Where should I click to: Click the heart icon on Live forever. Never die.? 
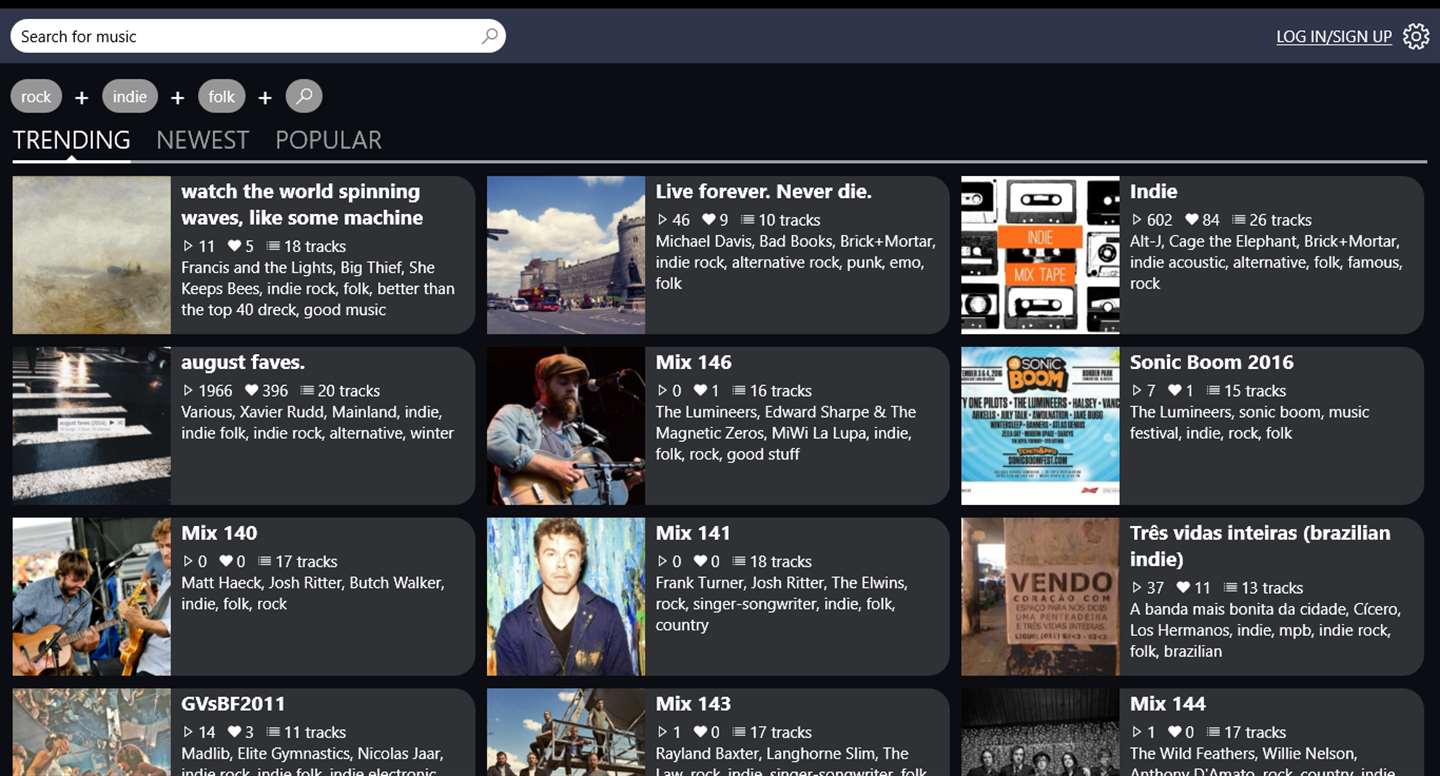point(708,220)
